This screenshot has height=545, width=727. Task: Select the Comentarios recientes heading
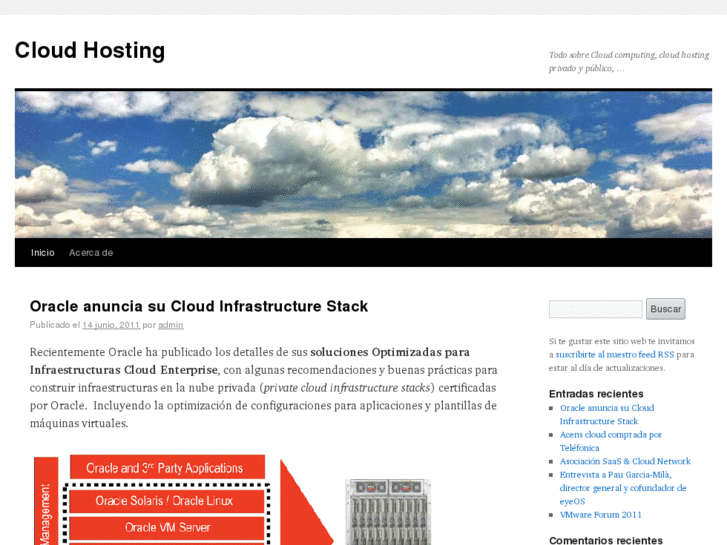click(606, 540)
